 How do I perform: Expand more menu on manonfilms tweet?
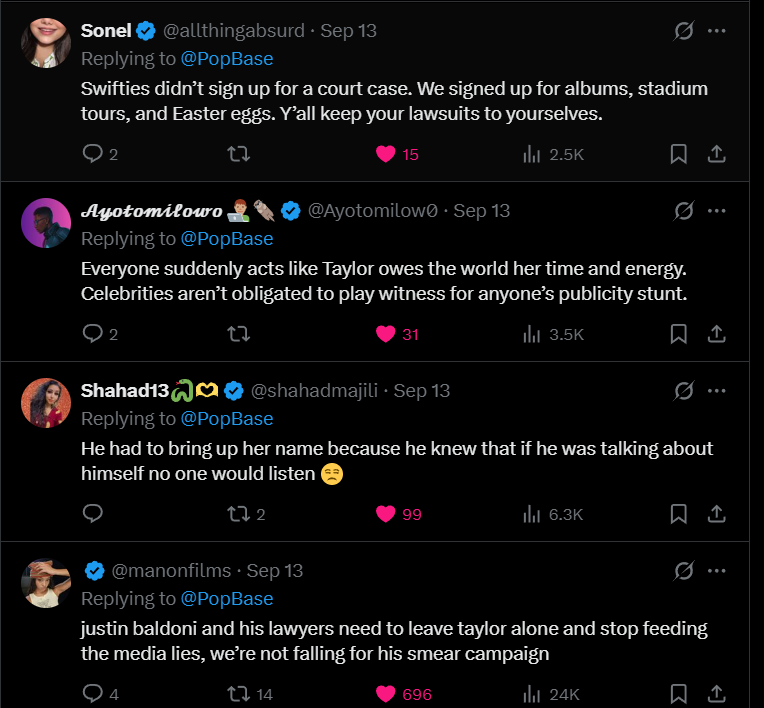[716, 571]
